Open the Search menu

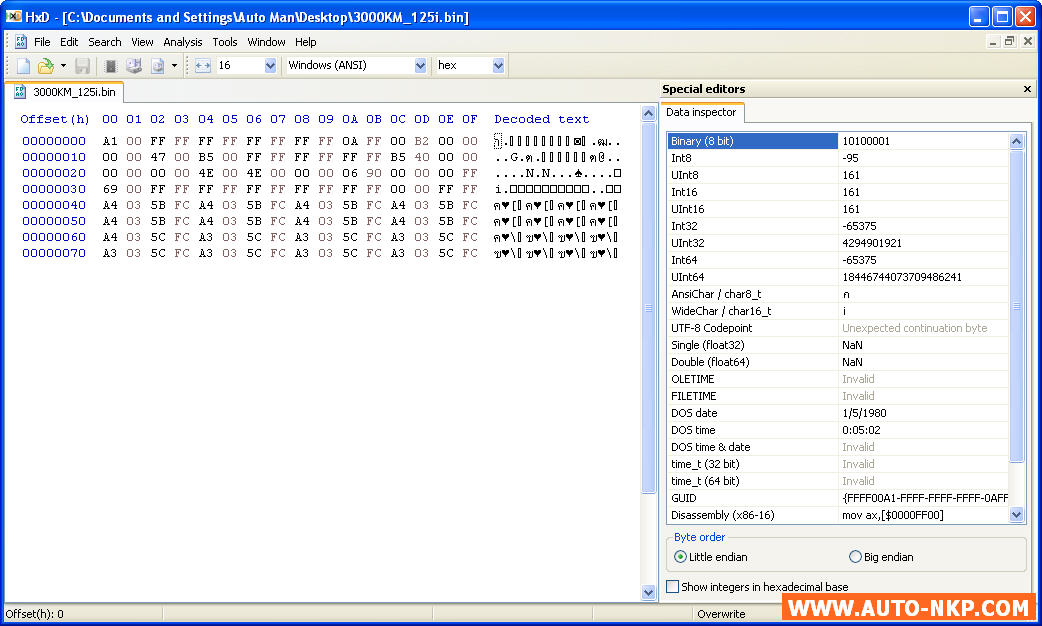click(x=104, y=42)
